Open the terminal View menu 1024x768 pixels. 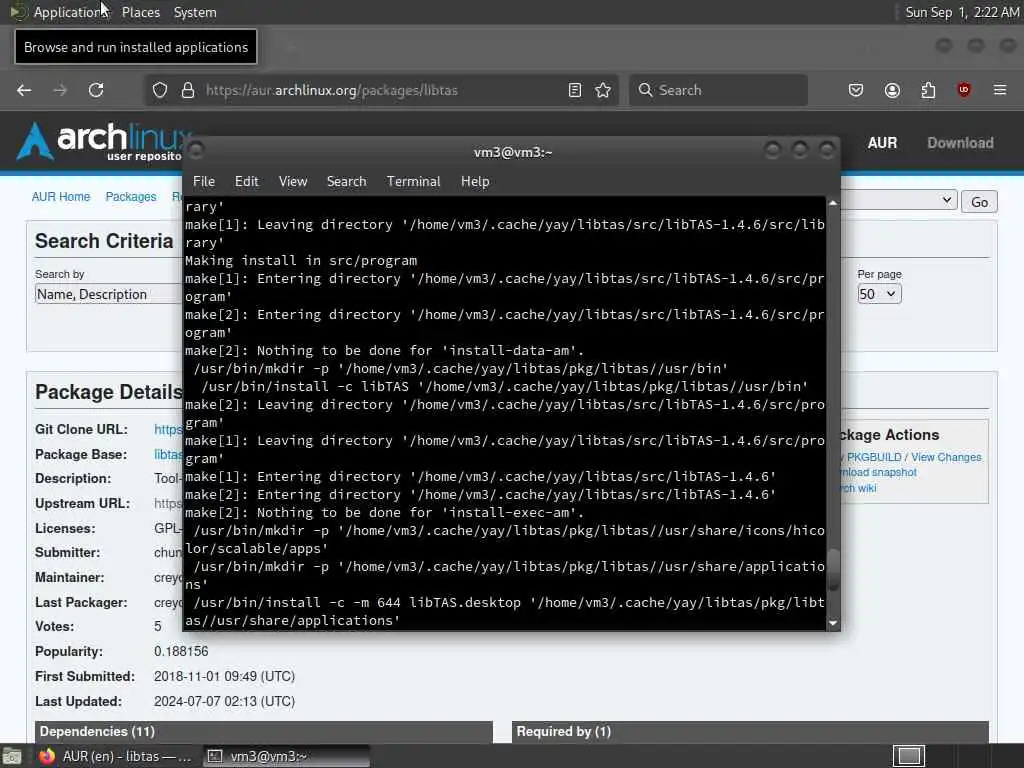pos(293,182)
